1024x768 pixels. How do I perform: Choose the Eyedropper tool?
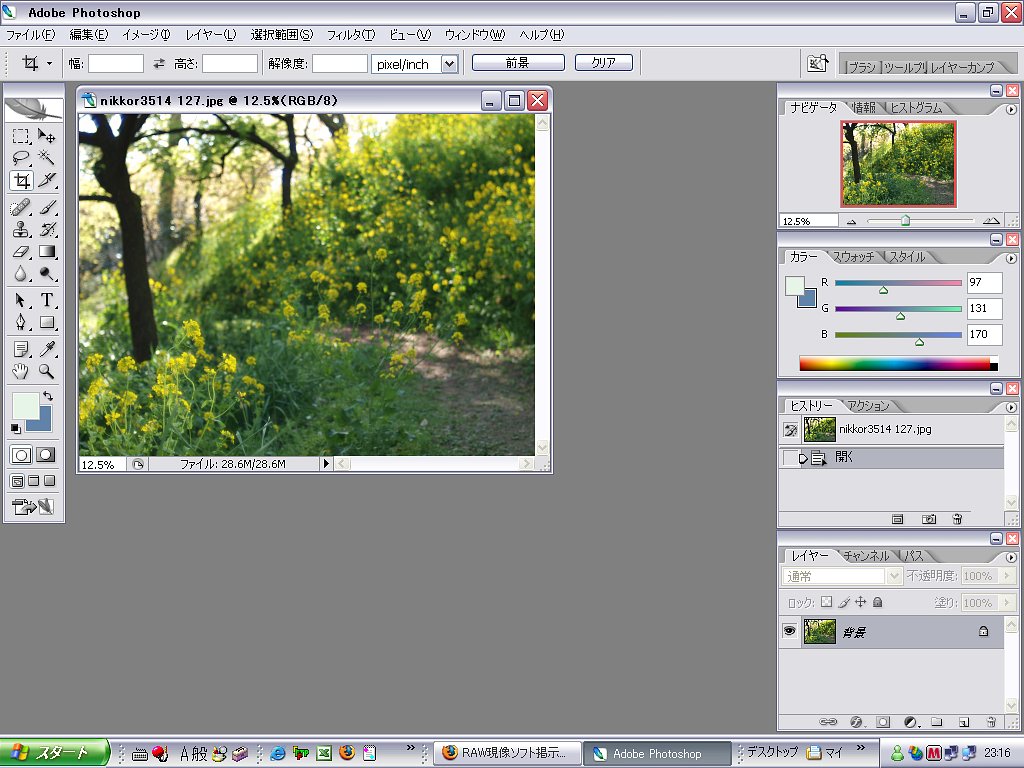(46, 349)
